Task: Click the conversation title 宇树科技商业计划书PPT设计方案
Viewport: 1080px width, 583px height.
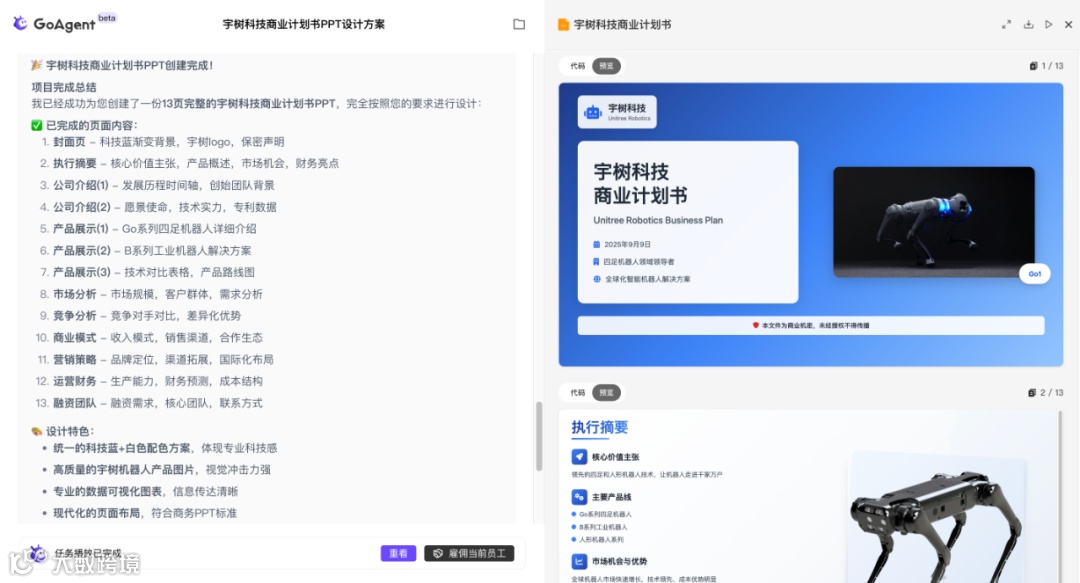Action: [304, 24]
